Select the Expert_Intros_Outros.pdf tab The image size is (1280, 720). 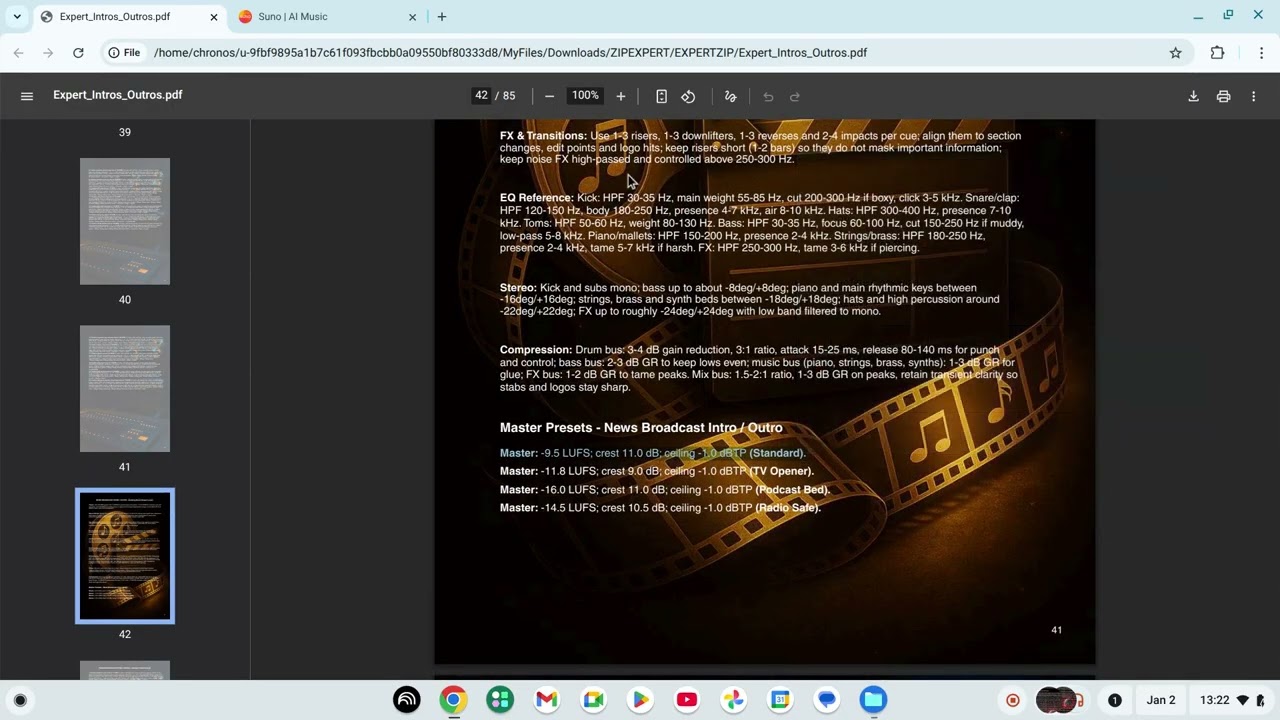tap(129, 17)
